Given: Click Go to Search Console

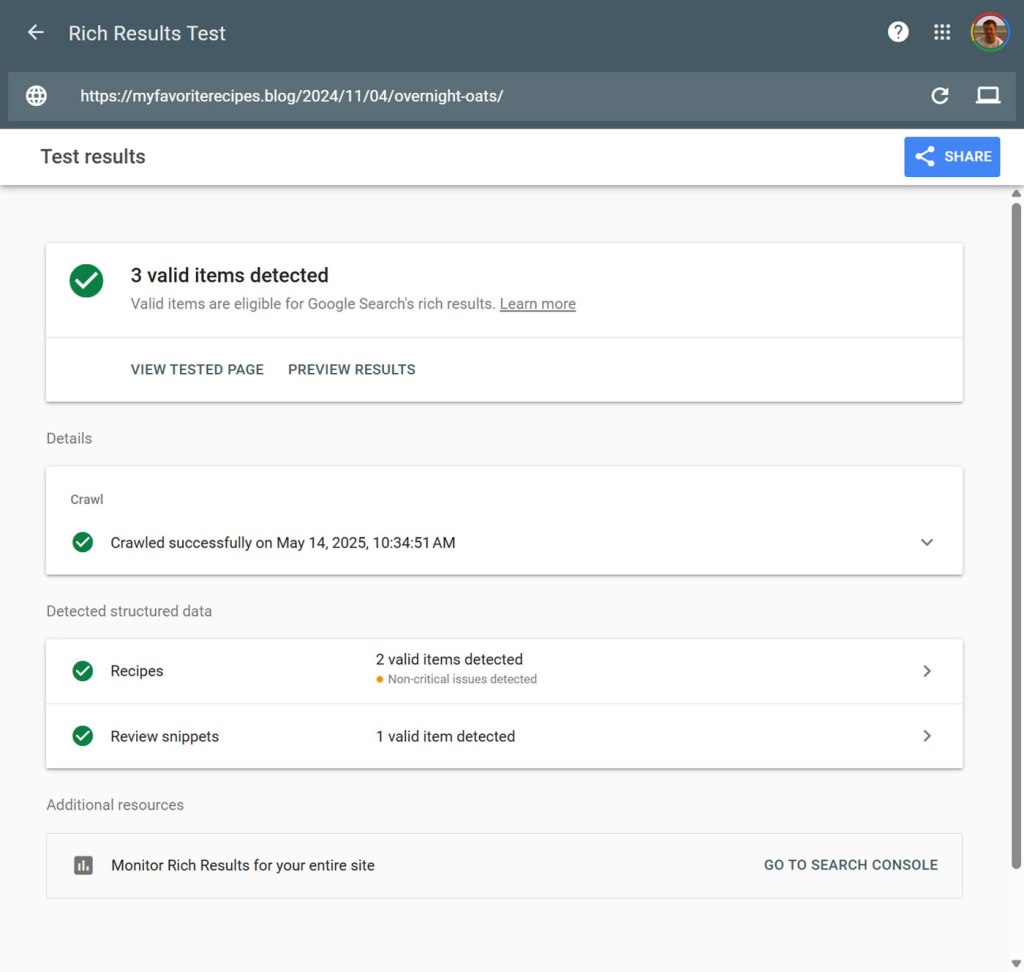Looking at the screenshot, I should pos(850,865).
